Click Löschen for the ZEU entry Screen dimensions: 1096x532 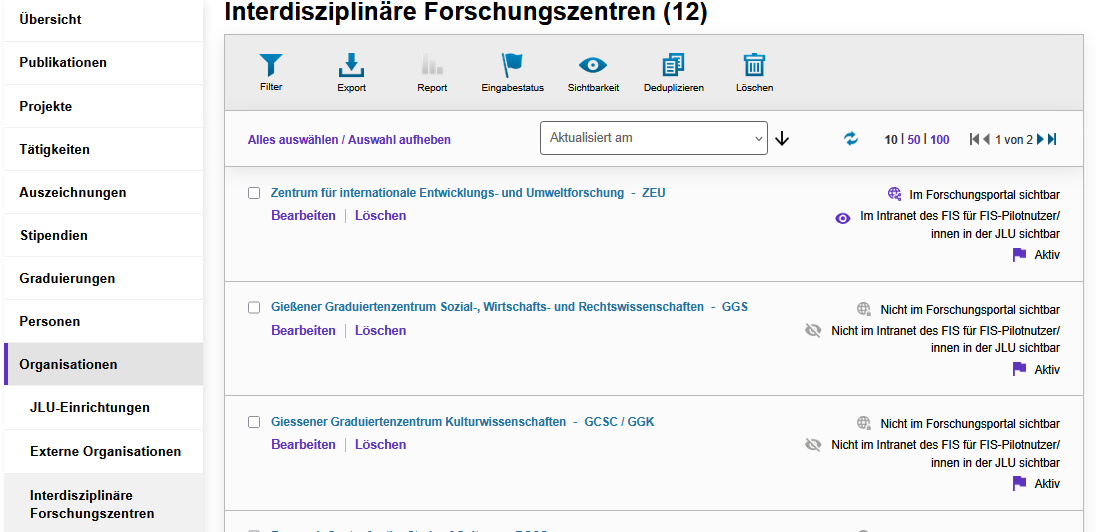click(x=380, y=215)
